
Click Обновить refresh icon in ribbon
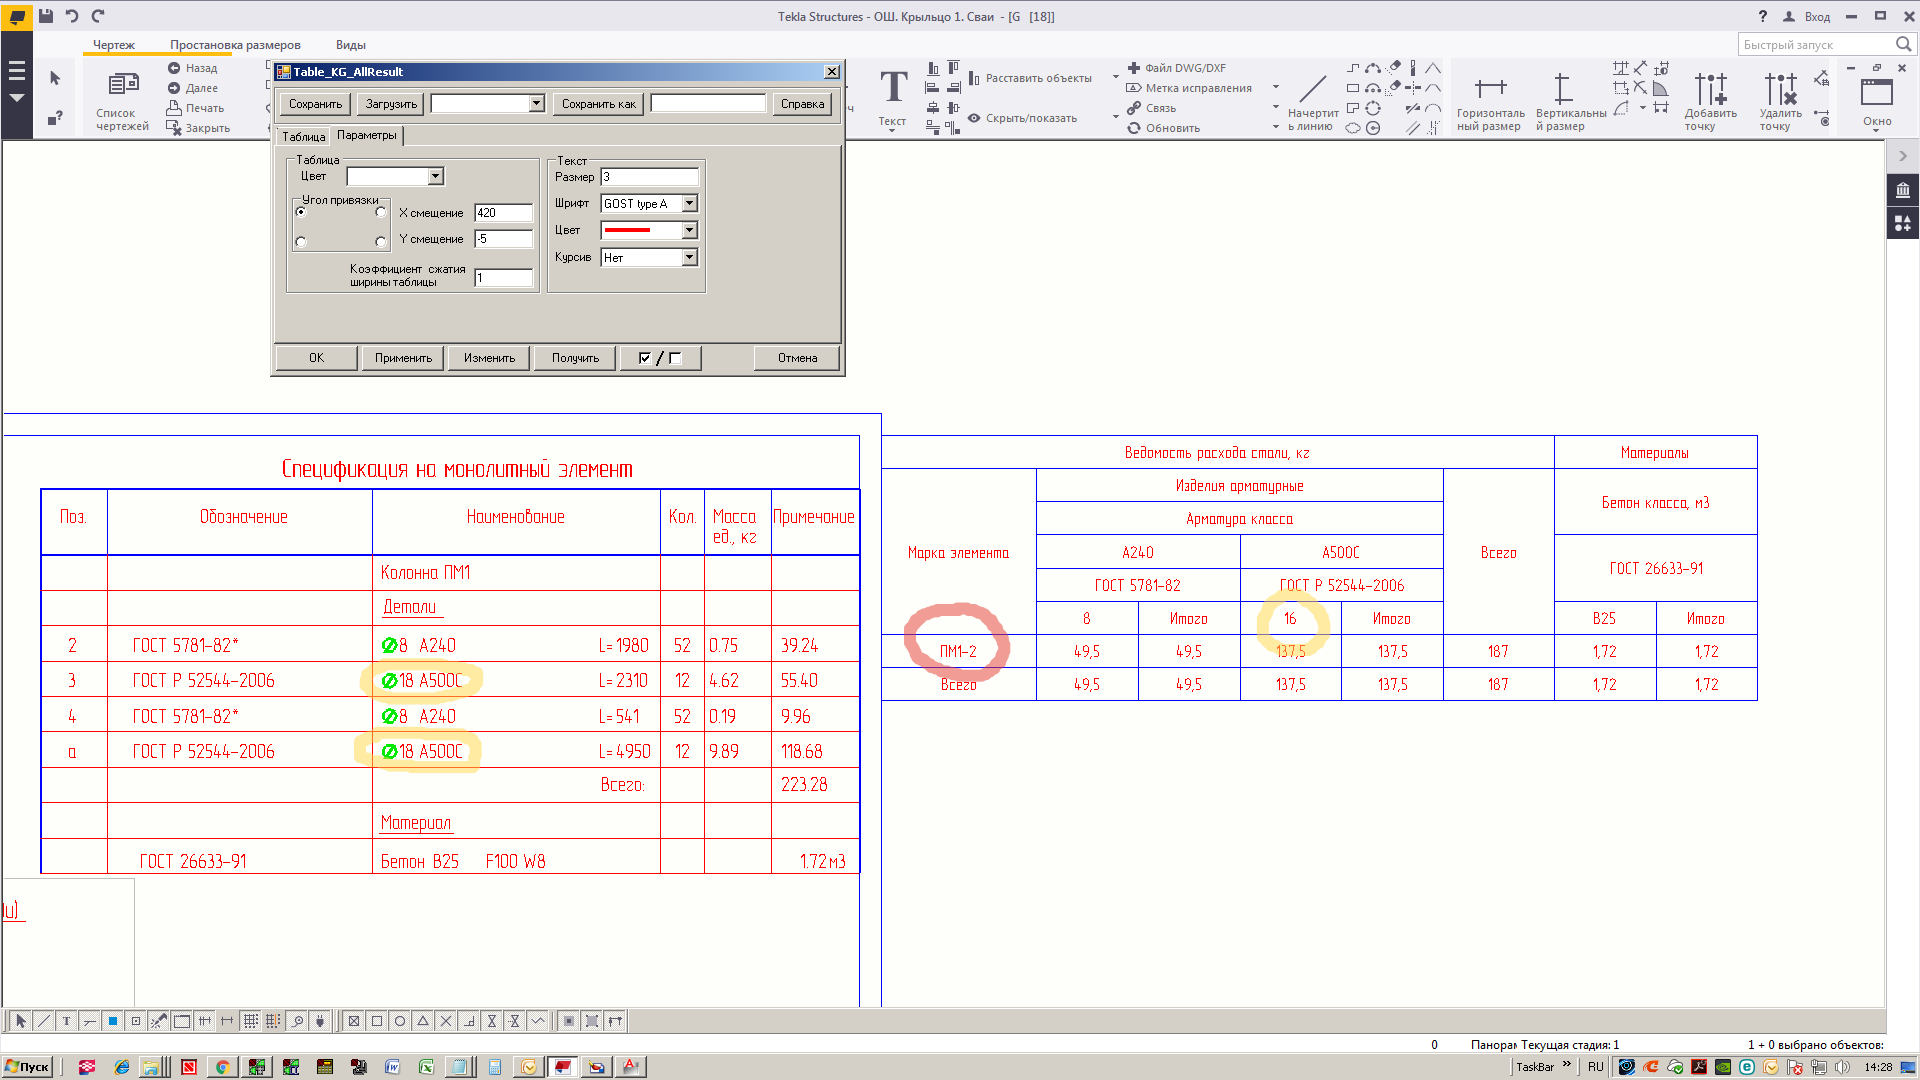click(x=1134, y=128)
